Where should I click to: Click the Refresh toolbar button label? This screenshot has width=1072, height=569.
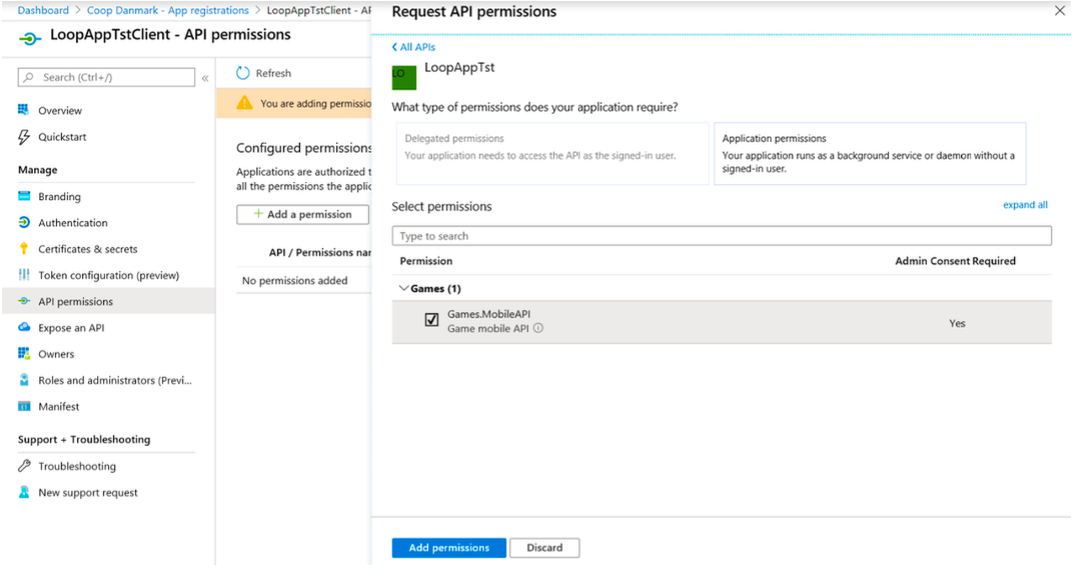(x=273, y=73)
